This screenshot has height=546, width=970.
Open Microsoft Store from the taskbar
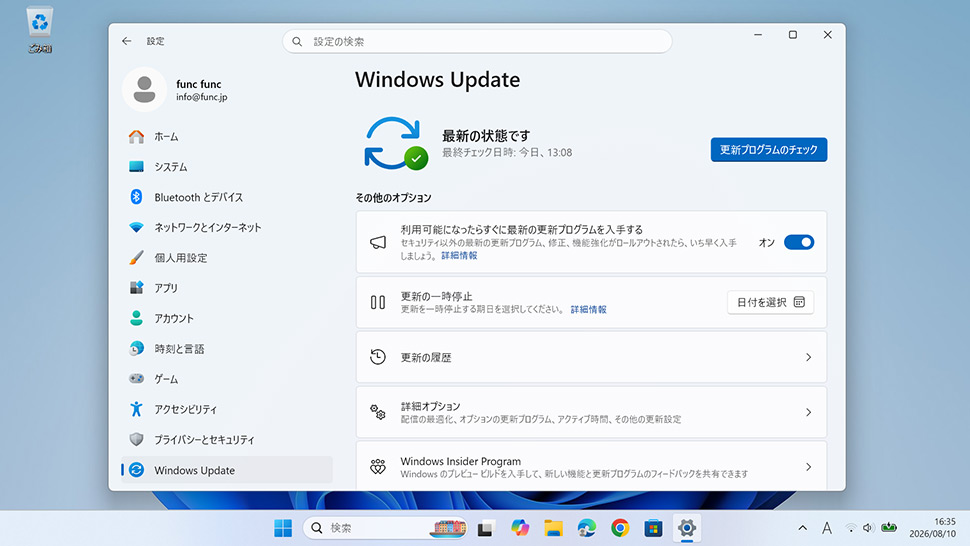pyautogui.click(x=653, y=528)
